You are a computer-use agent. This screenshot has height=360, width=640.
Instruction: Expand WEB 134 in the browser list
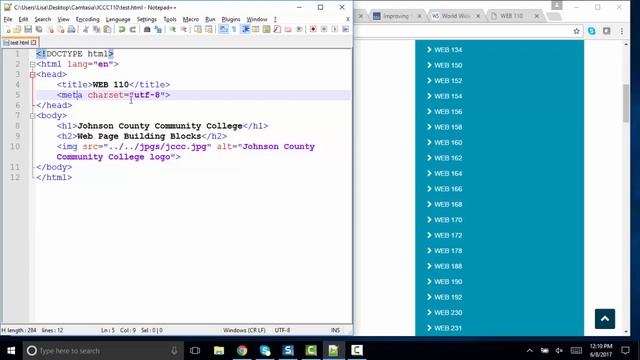(x=444, y=50)
